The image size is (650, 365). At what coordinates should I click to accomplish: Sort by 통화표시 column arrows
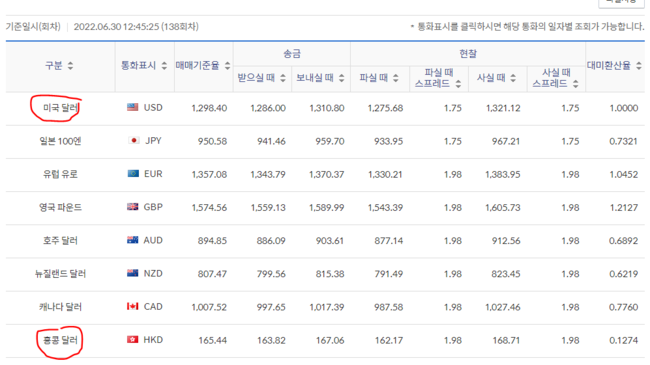click(x=164, y=66)
